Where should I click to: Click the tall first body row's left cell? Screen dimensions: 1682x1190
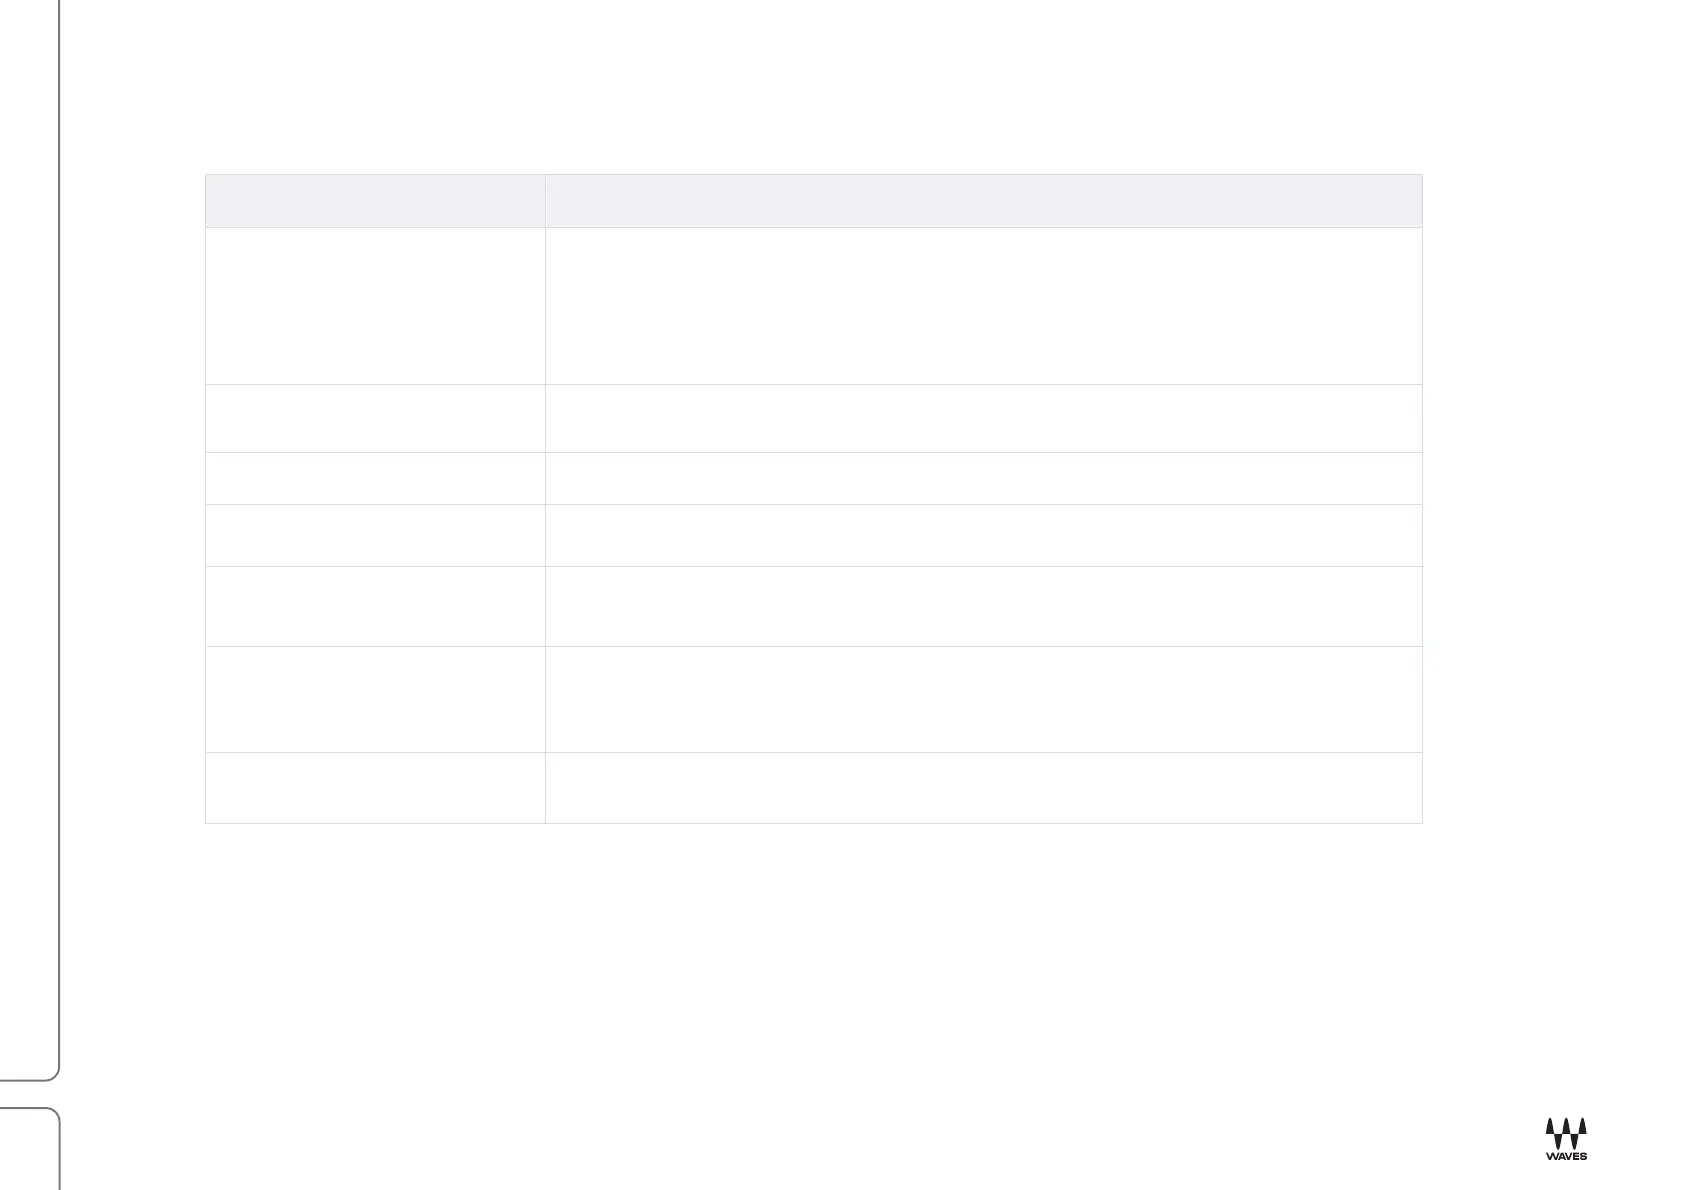tap(375, 306)
